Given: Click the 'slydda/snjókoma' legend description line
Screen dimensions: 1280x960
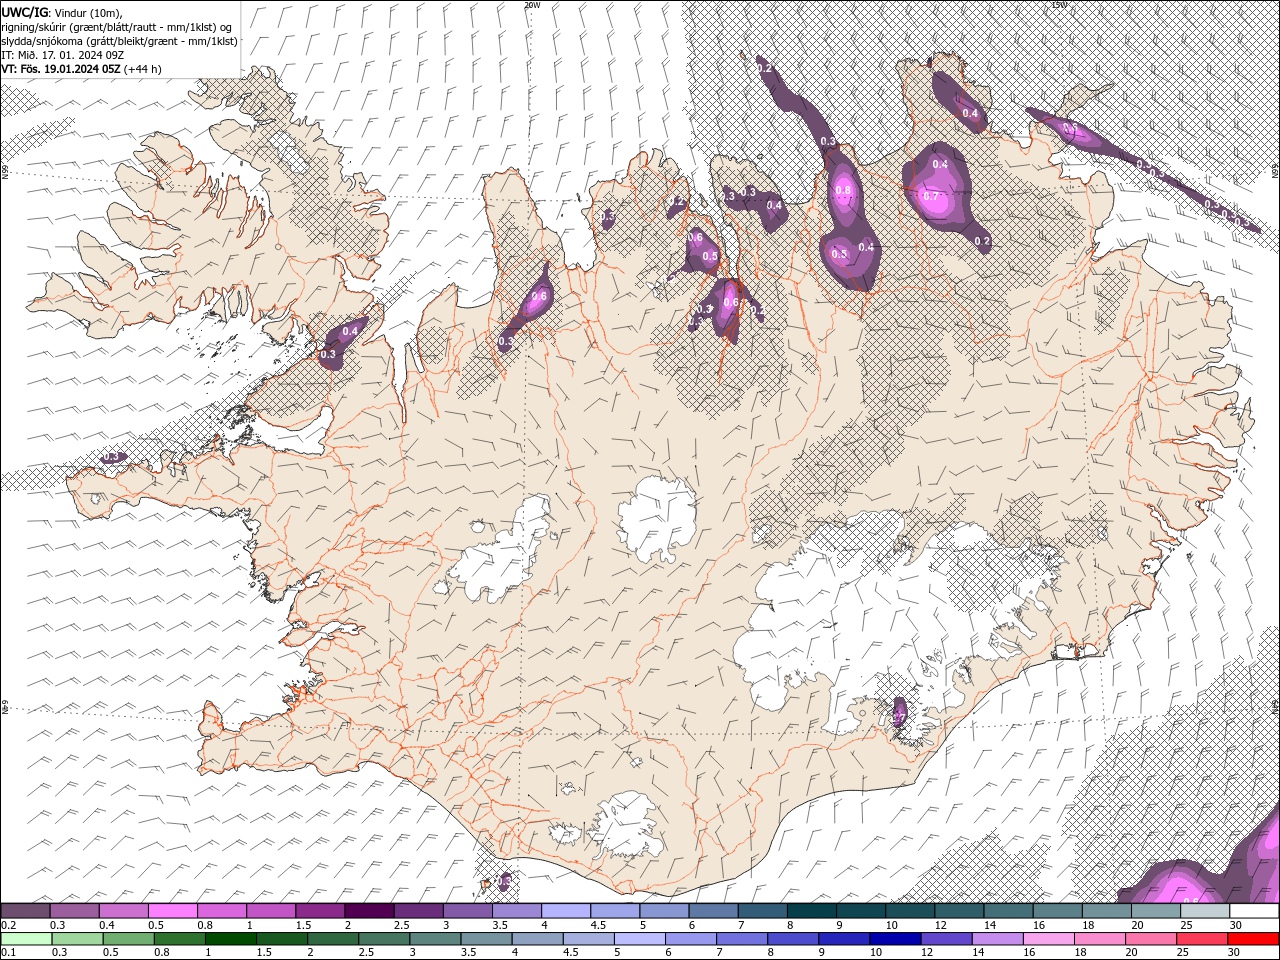Looking at the screenshot, I should (119, 41).
